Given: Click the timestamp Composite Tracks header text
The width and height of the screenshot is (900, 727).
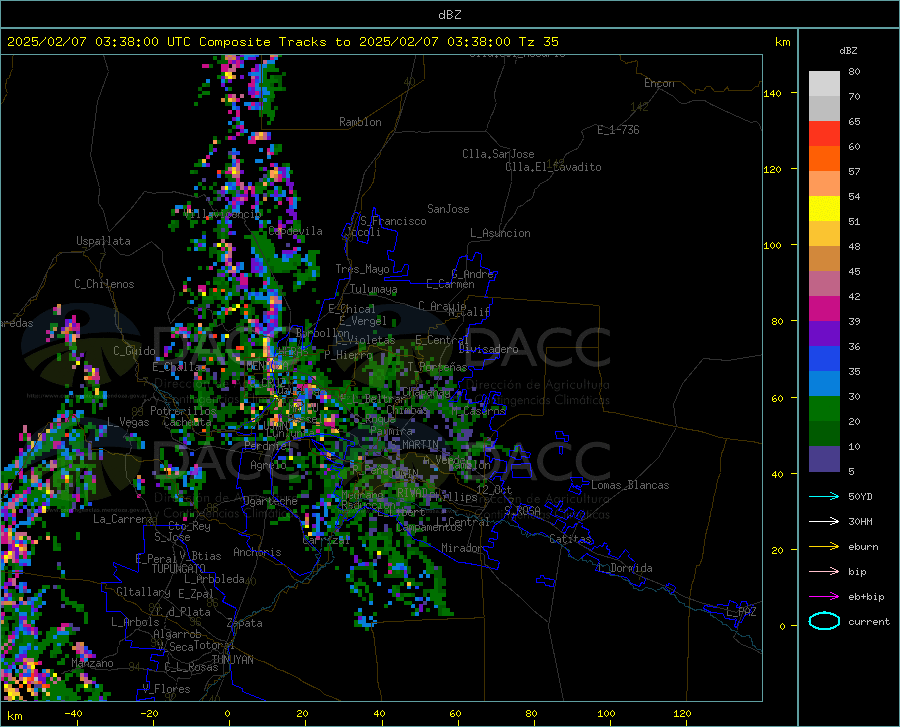Looking at the screenshot, I should tap(282, 42).
